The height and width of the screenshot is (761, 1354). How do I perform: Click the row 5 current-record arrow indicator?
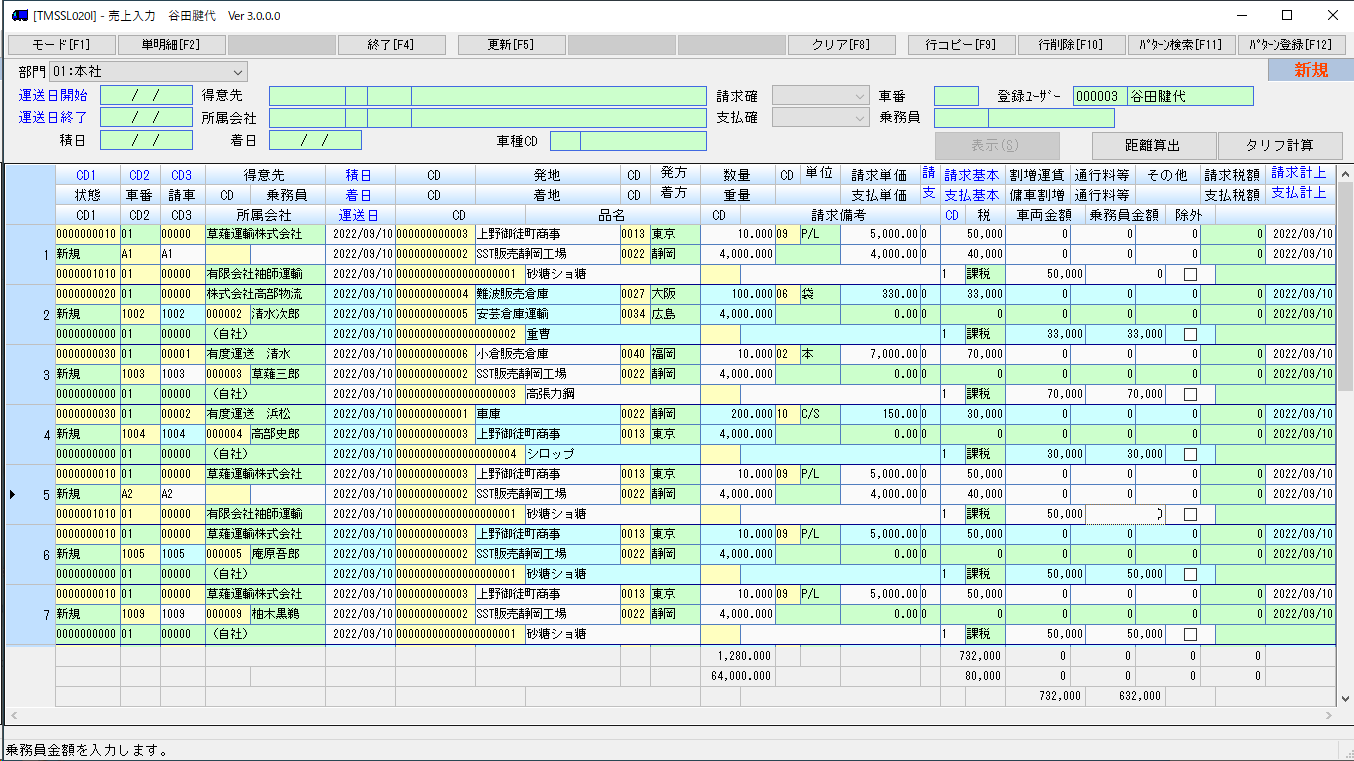pos(12,494)
